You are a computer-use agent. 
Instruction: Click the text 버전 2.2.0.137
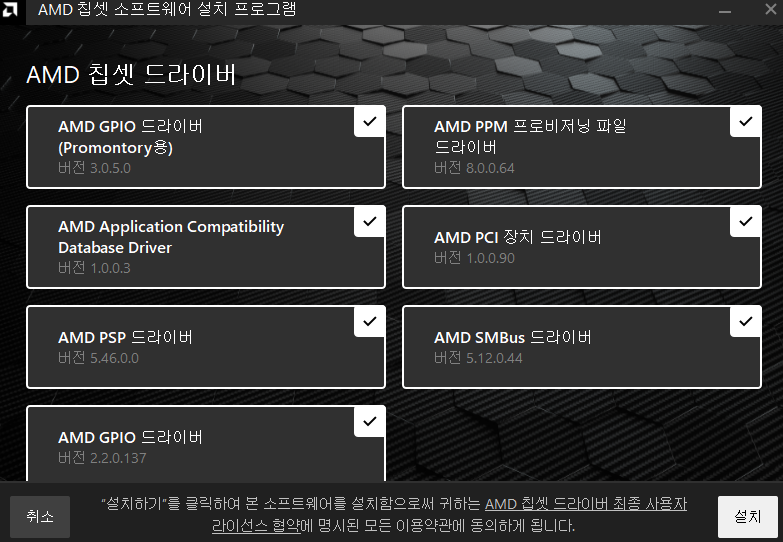click(x=102, y=458)
